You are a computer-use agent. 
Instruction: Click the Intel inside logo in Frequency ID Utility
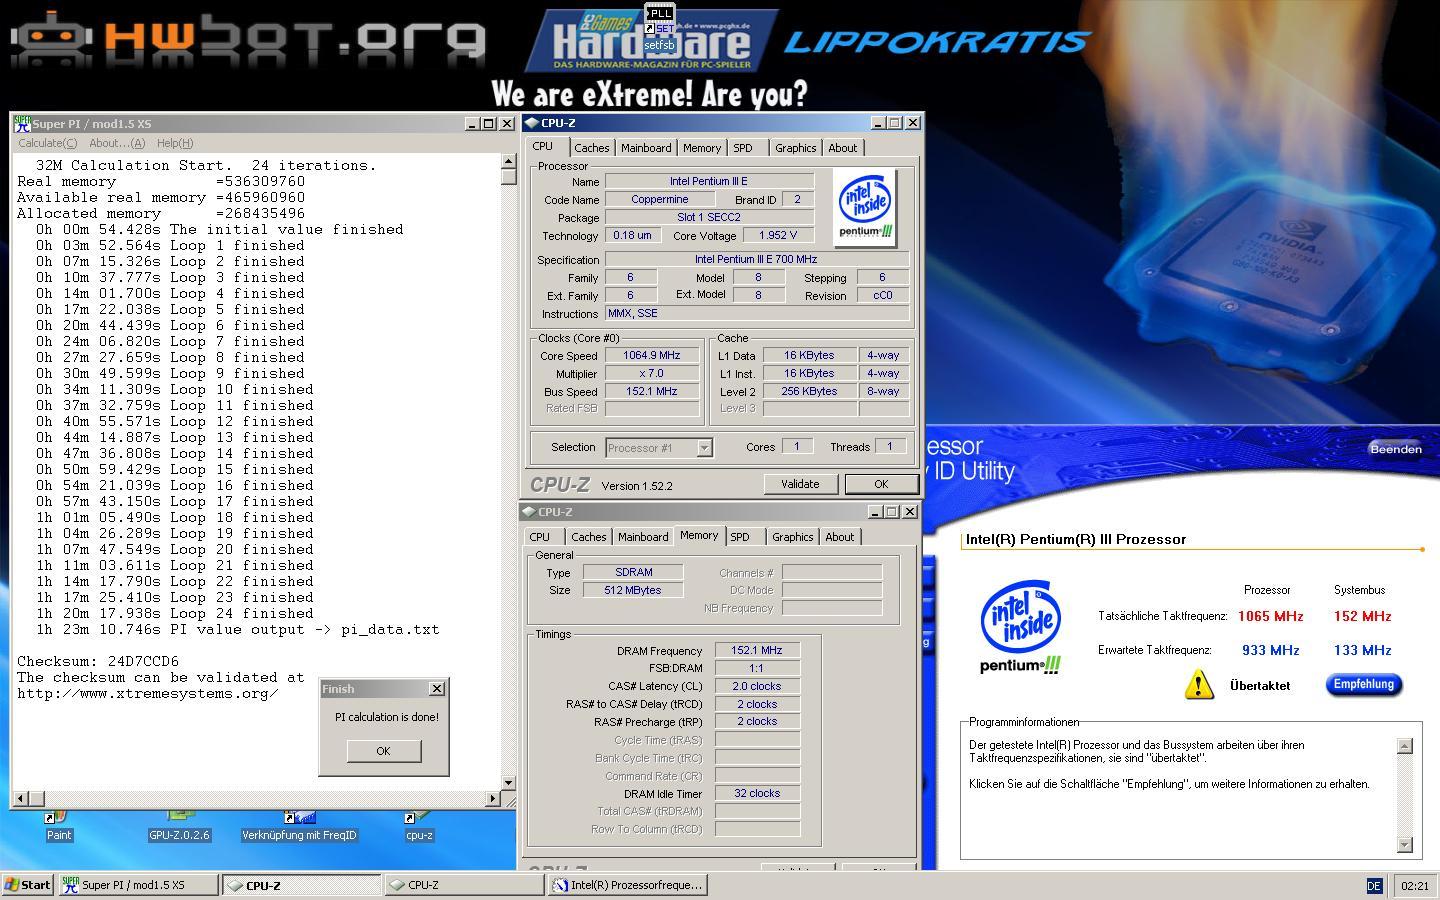pos(1021,626)
